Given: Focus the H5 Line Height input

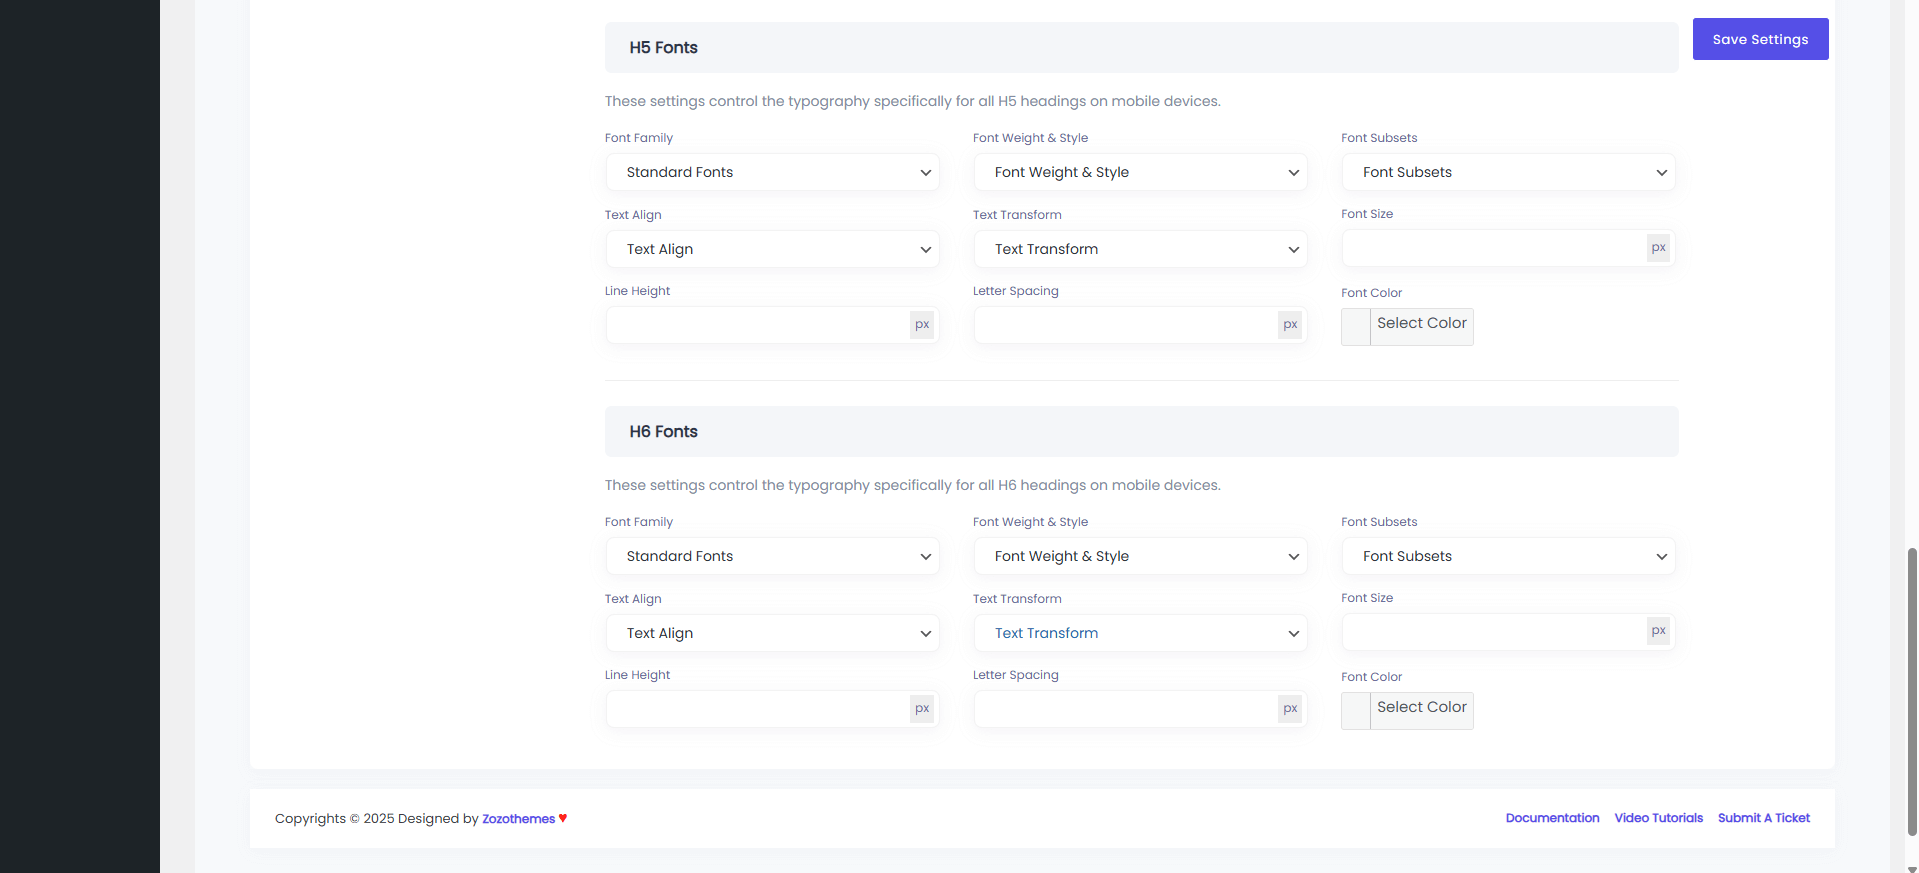Looking at the screenshot, I should coord(757,325).
